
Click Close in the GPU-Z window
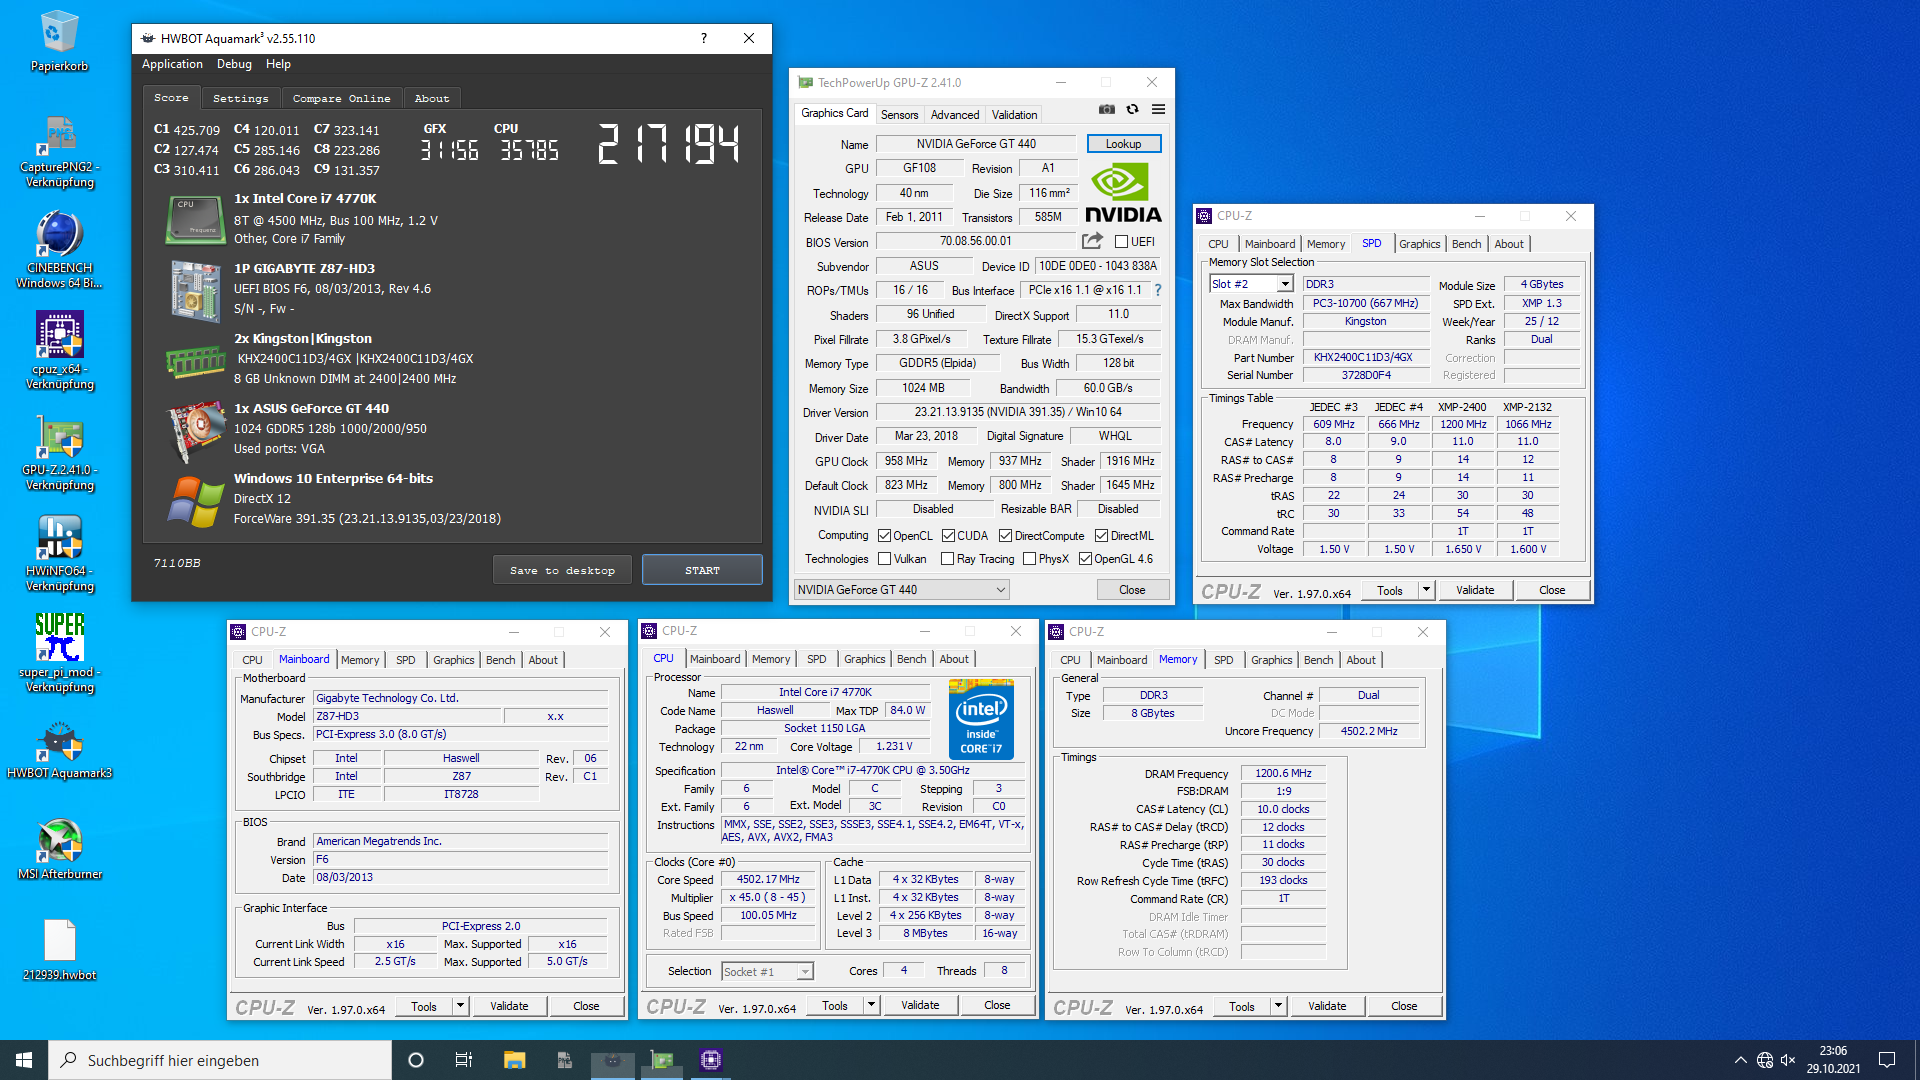(1132, 590)
